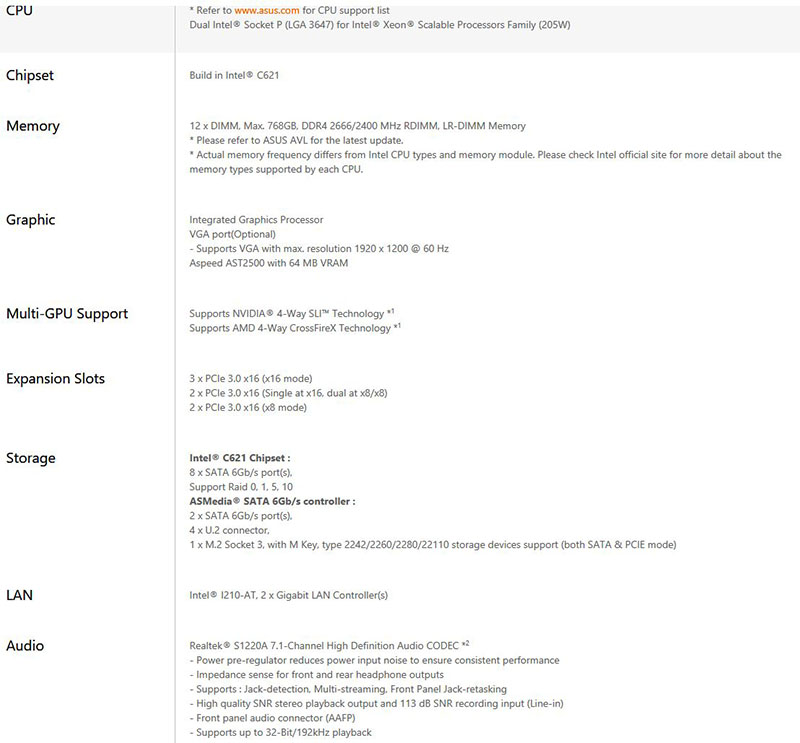Select the Intel C621 Chipset bold subheading

tap(240, 458)
